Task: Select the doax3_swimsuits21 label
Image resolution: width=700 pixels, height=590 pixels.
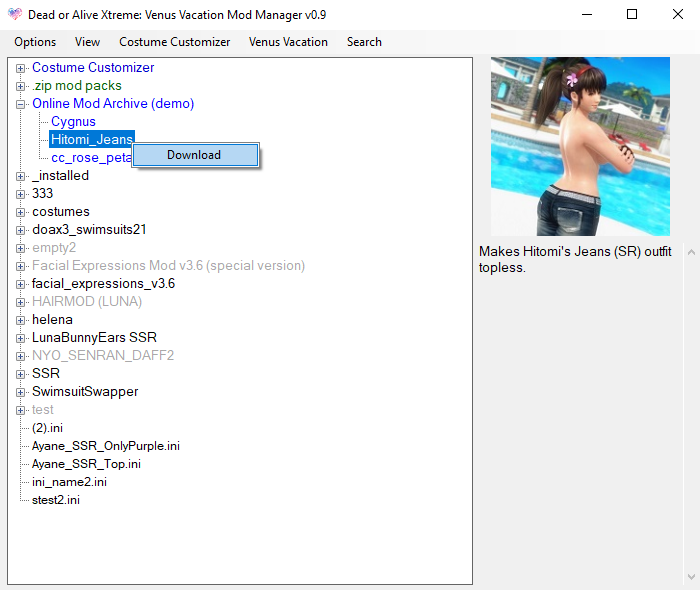Action: pyautogui.click(x=89, y=229)
